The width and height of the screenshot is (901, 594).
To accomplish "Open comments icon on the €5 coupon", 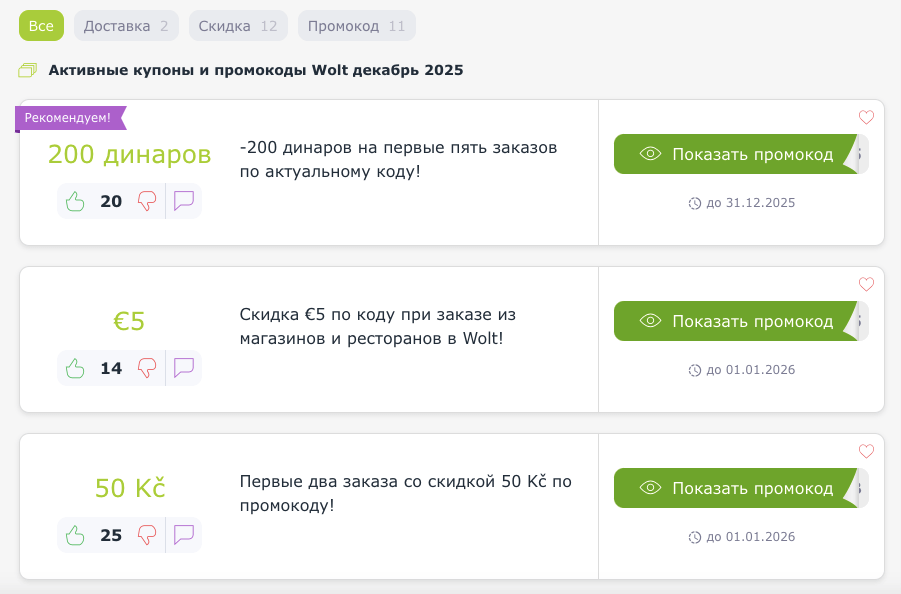I will pos(183,368).
